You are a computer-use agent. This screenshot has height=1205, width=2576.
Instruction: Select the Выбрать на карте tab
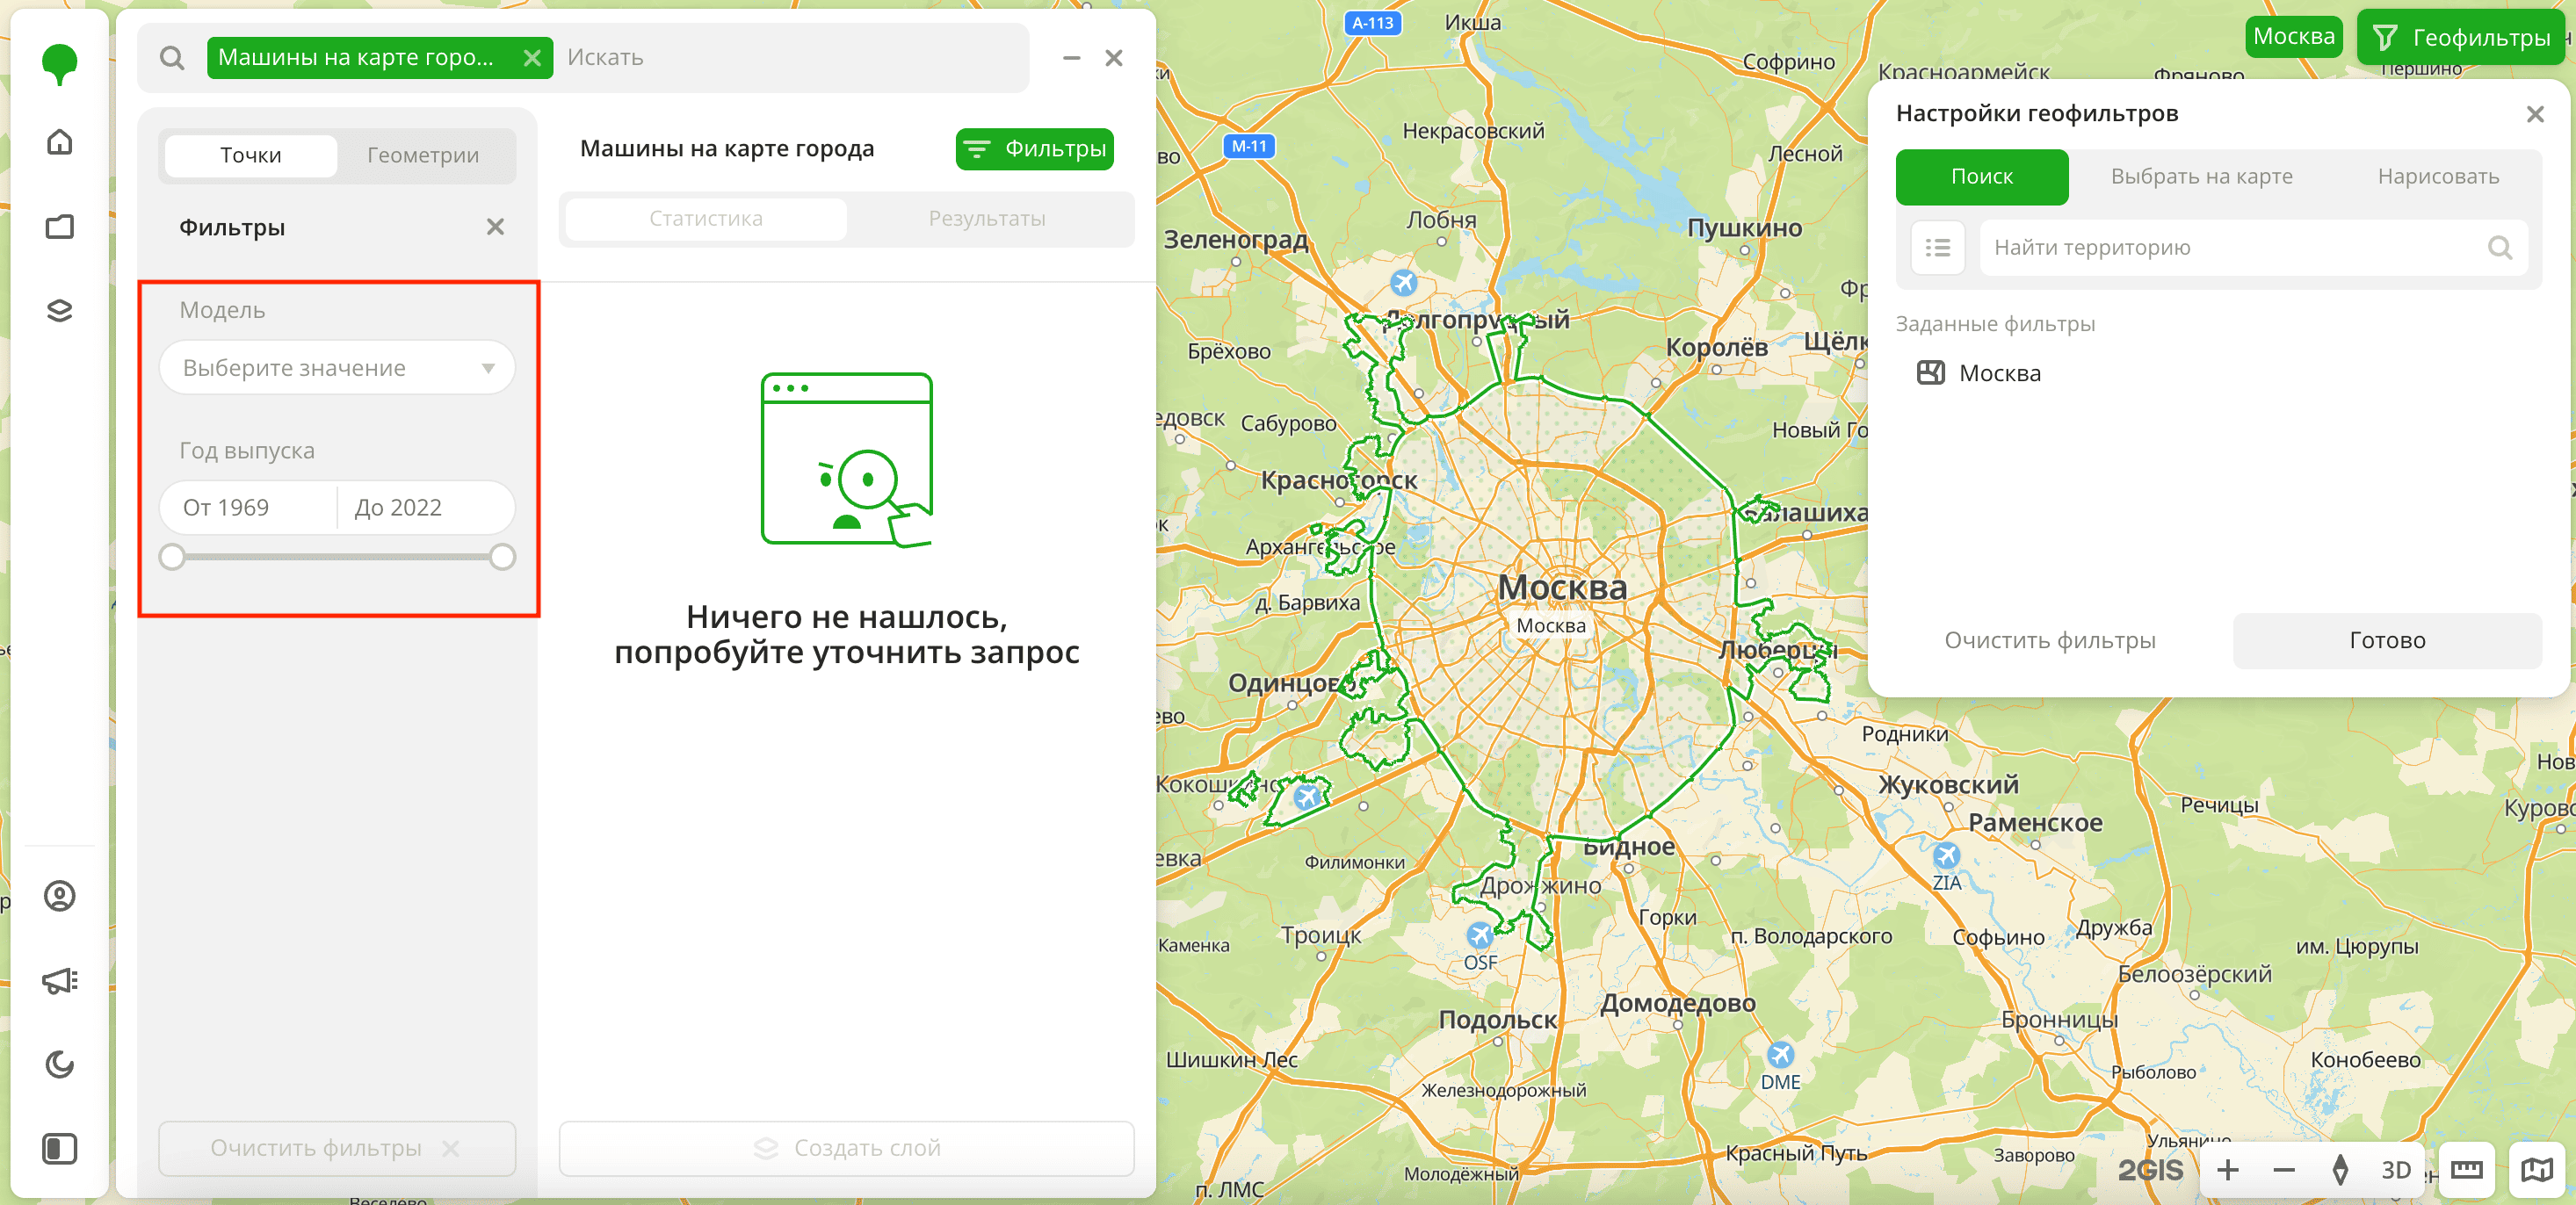pos(2201,177)
